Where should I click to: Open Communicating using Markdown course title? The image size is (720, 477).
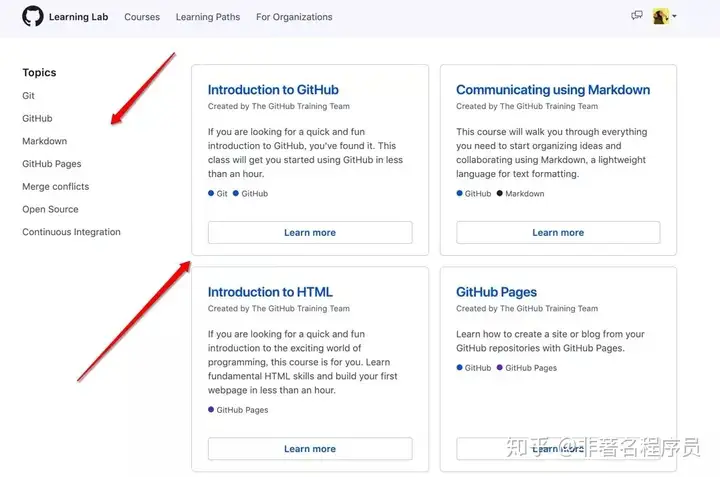553,90
